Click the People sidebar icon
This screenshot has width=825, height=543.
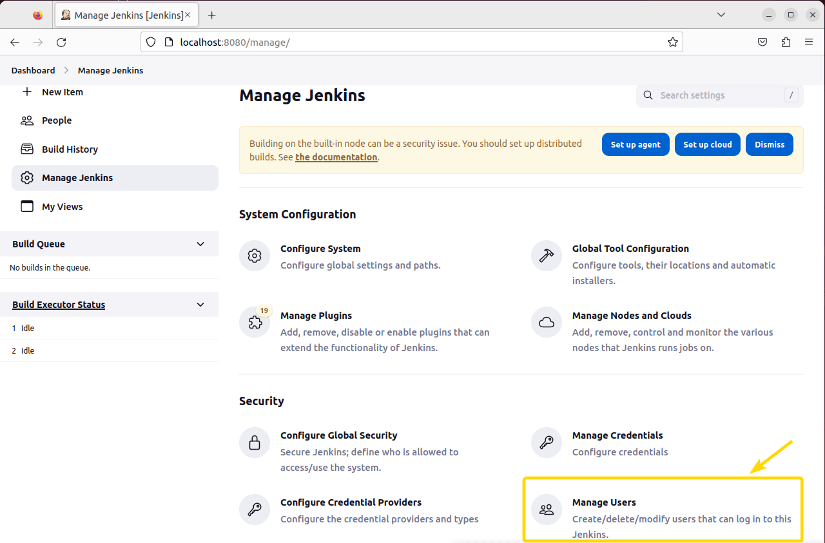27,120
